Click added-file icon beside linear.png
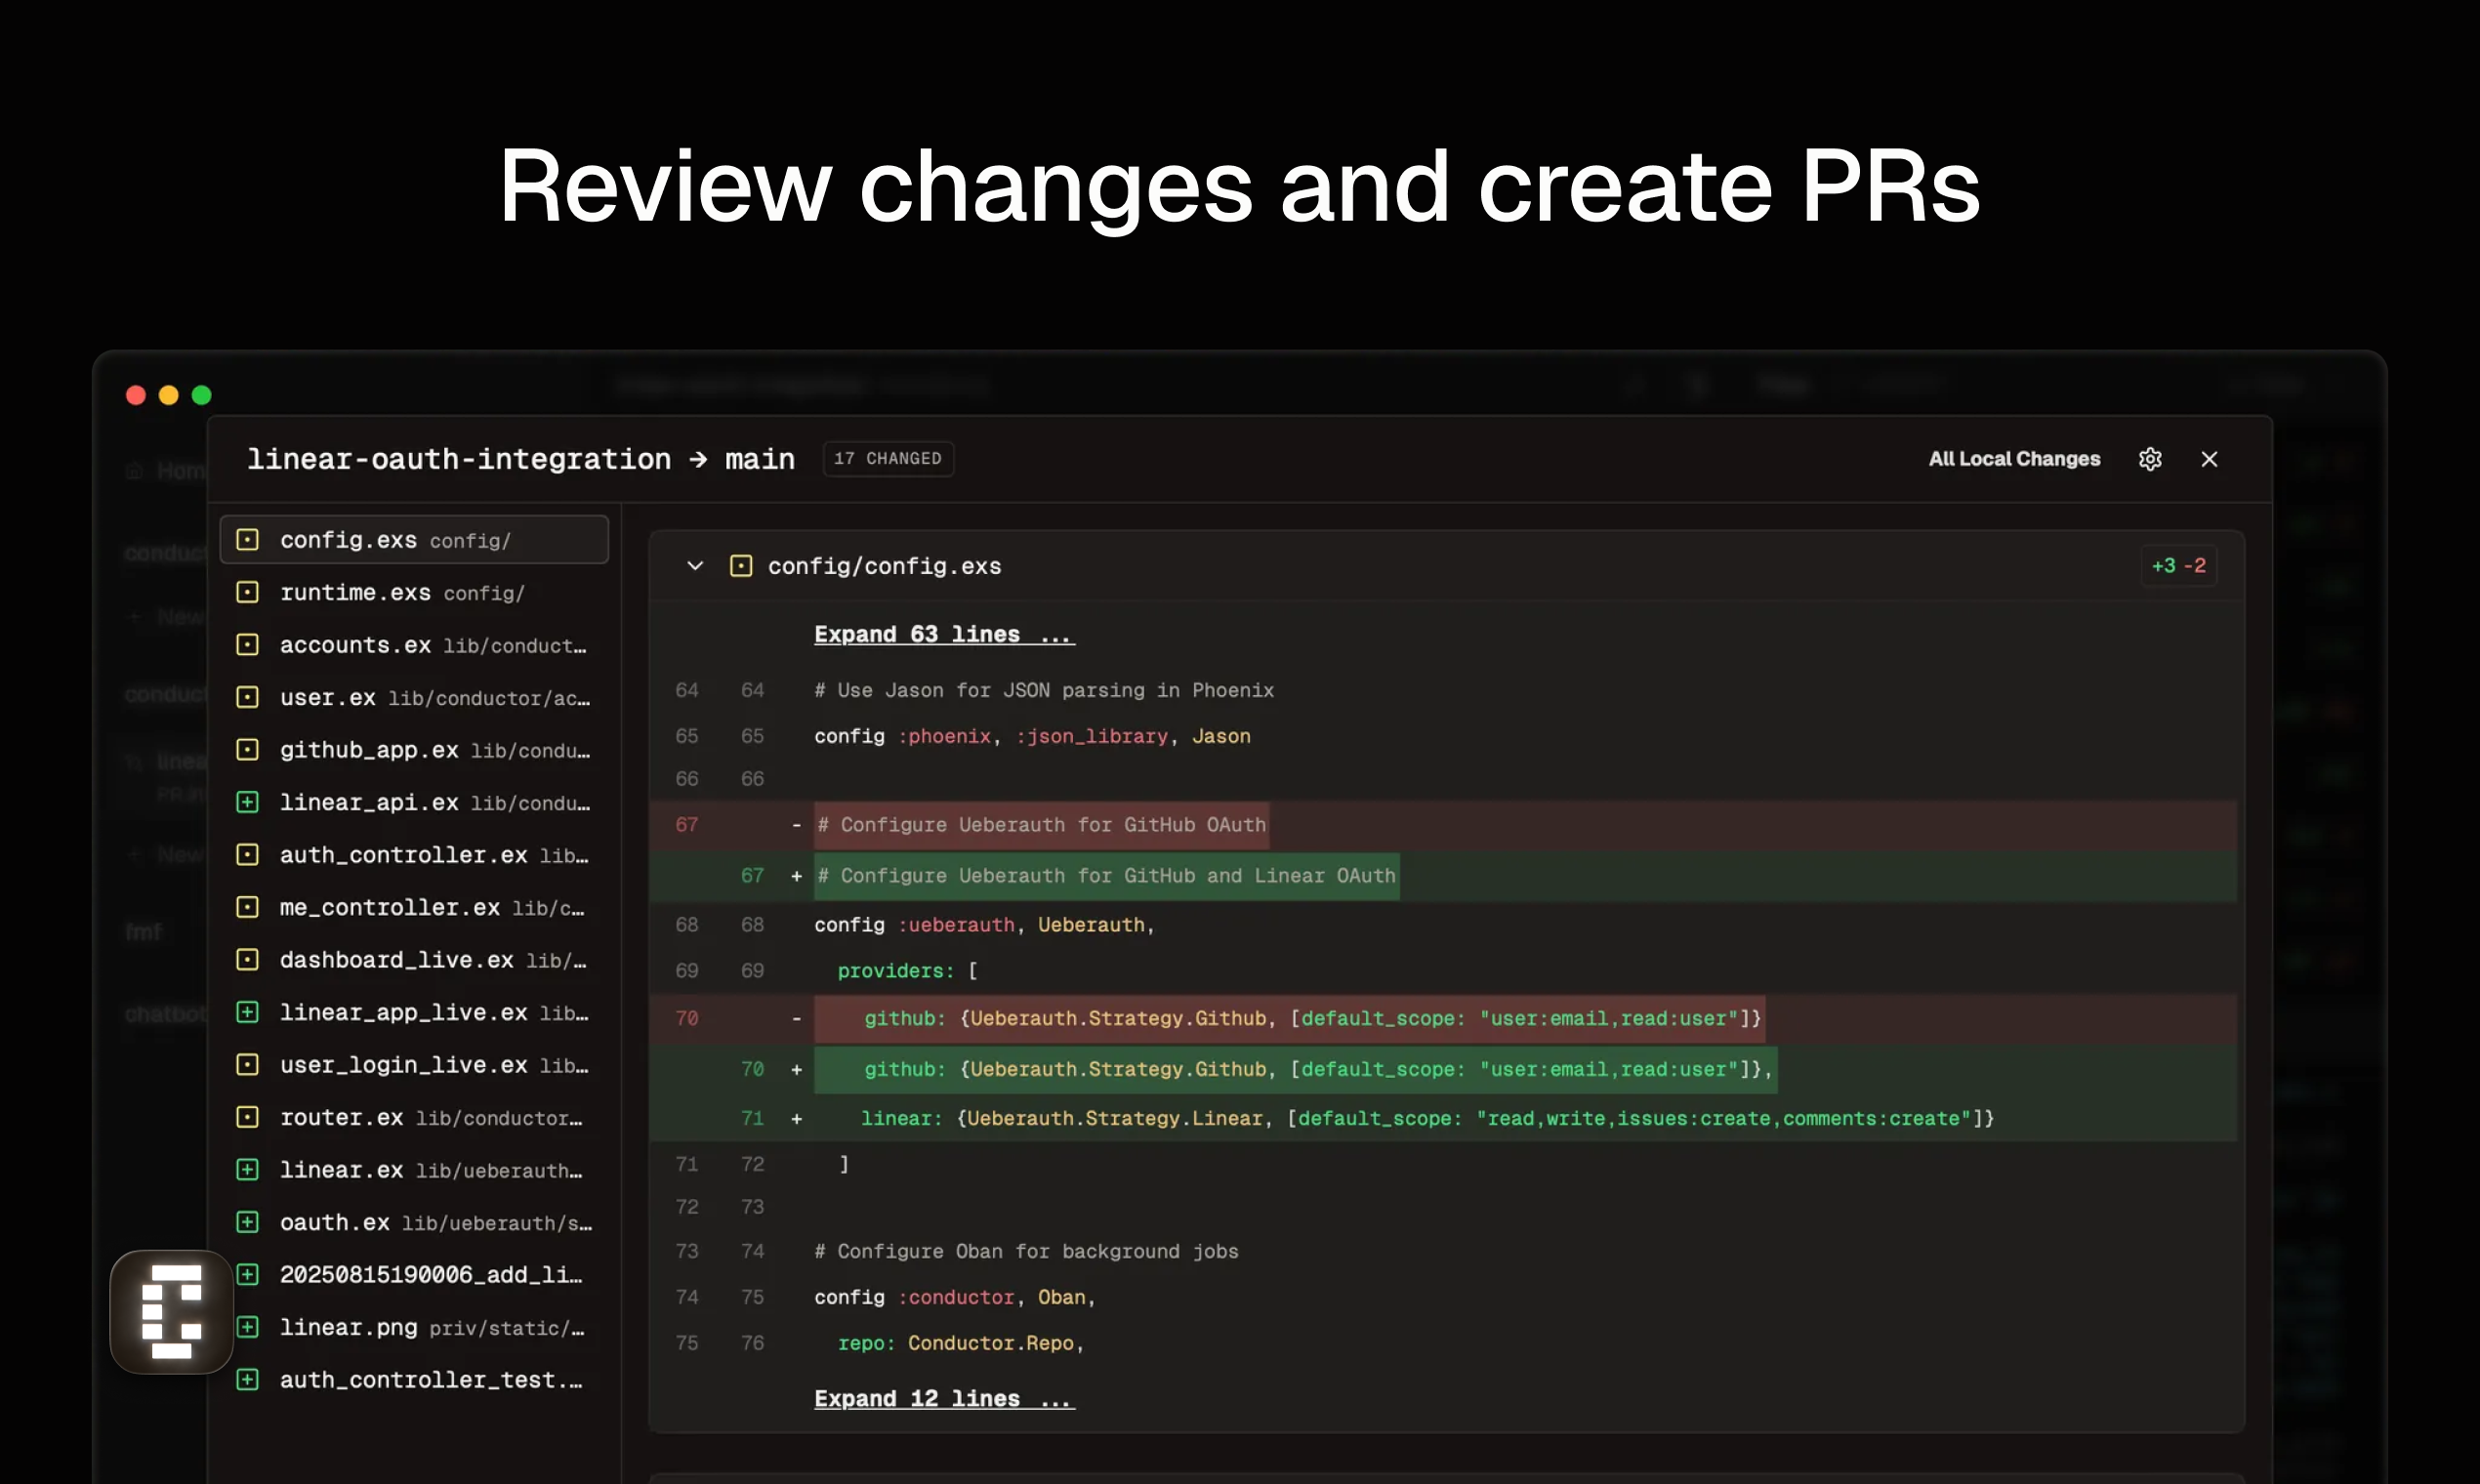 [247, 1327]
